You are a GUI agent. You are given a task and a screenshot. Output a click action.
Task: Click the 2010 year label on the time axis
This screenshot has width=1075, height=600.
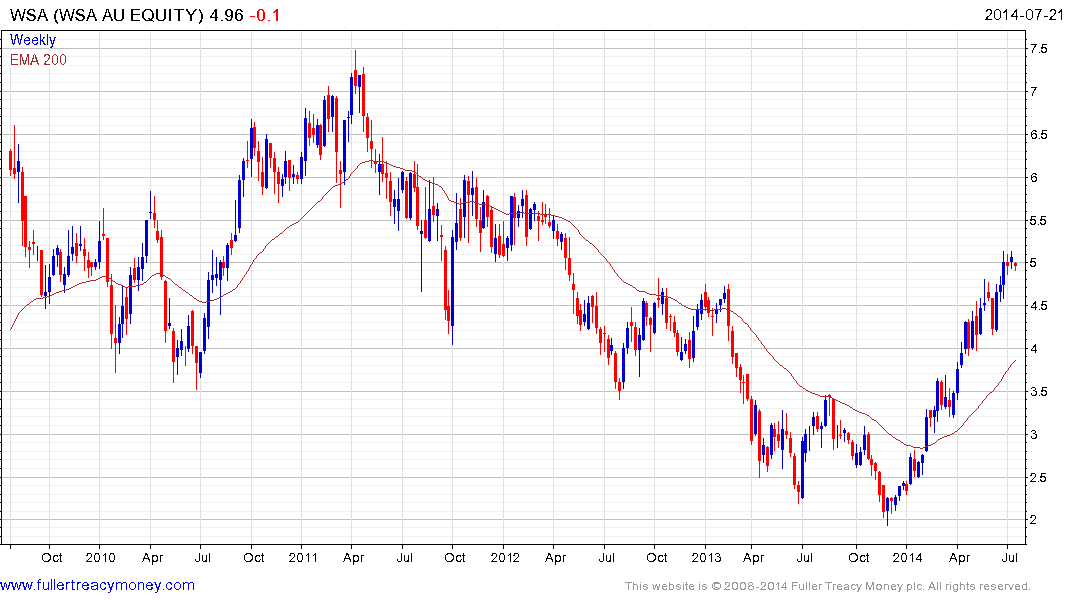tap(100, 557)
